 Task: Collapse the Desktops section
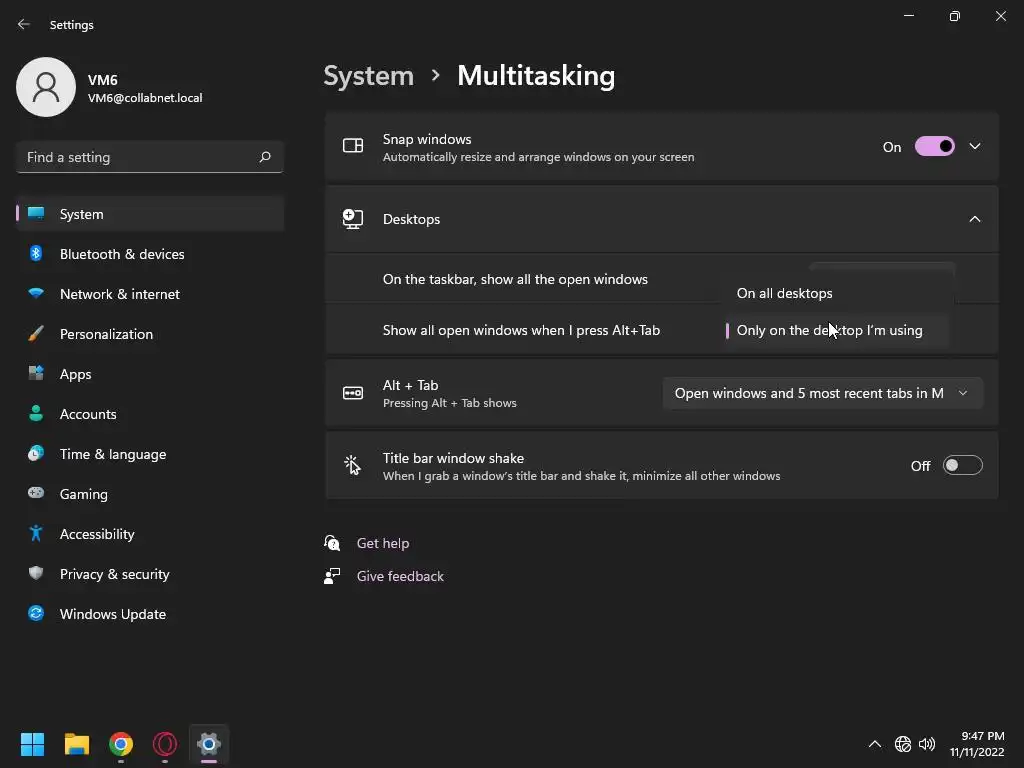pos(975,219)
